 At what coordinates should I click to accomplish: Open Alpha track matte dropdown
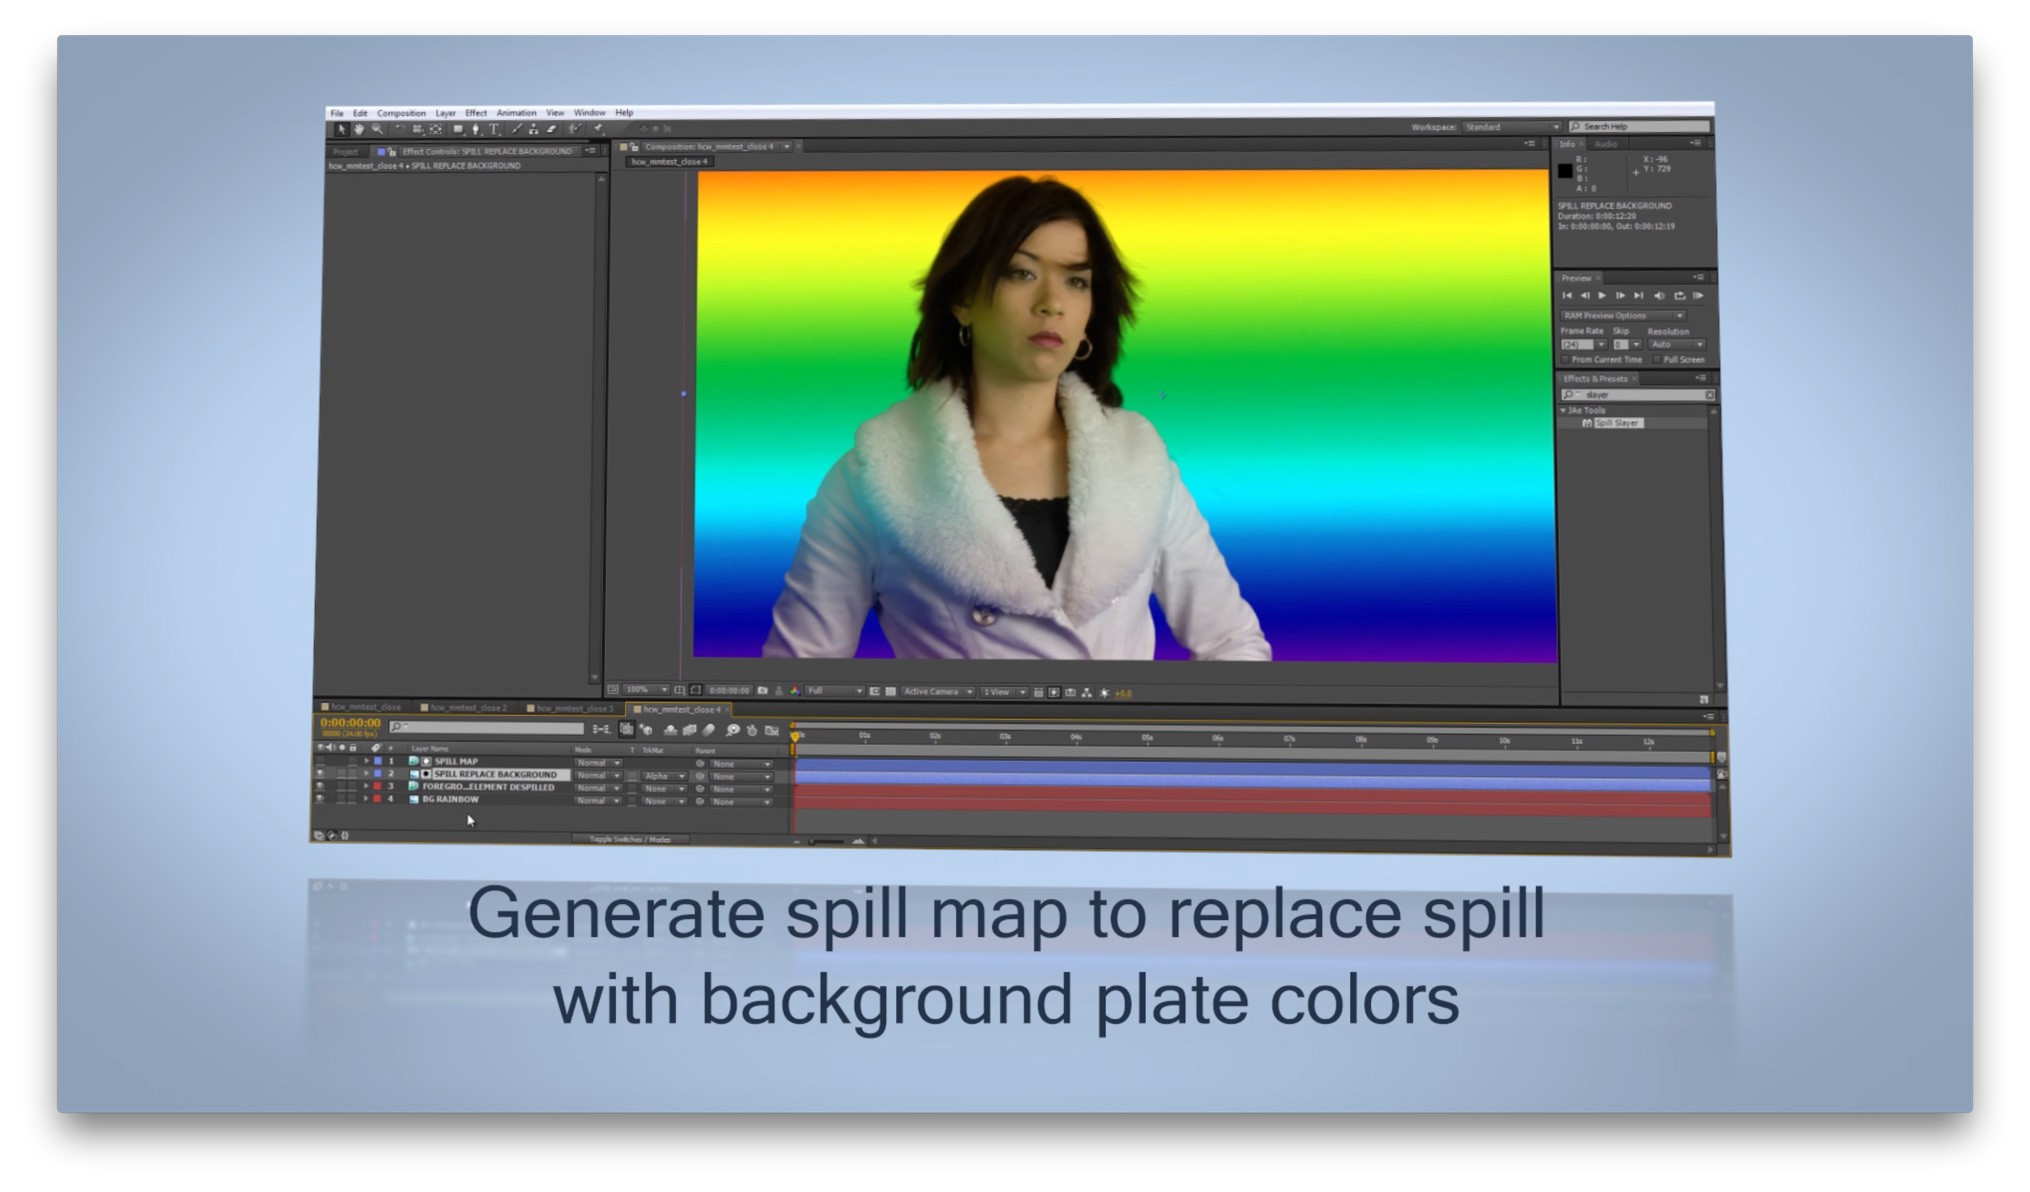(664, 776)
